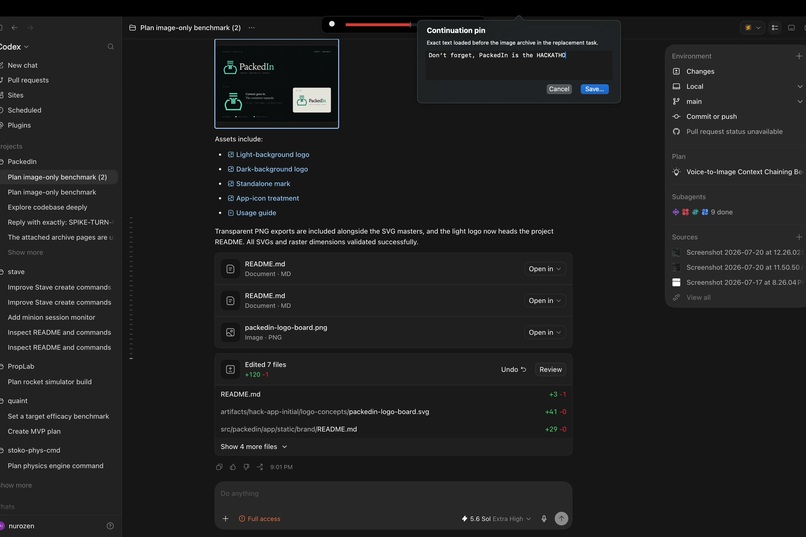This screenshot has width=806, height=537.
Task: Give thumbs up to the response
Action: click(233, 467)
